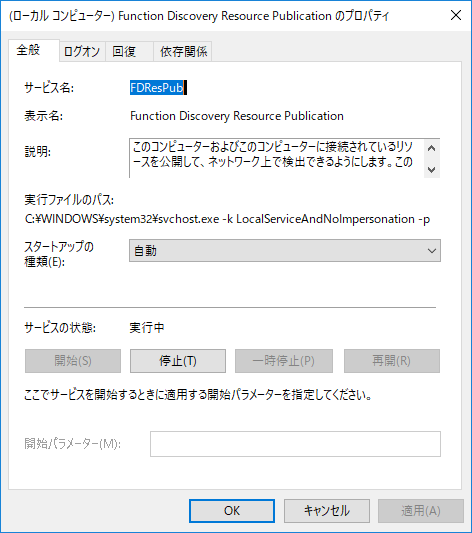Image resolution: width=472 pixels, height=533 pixels.
Task: Switch to the ログオン tab
Action: tap(82, 51)
